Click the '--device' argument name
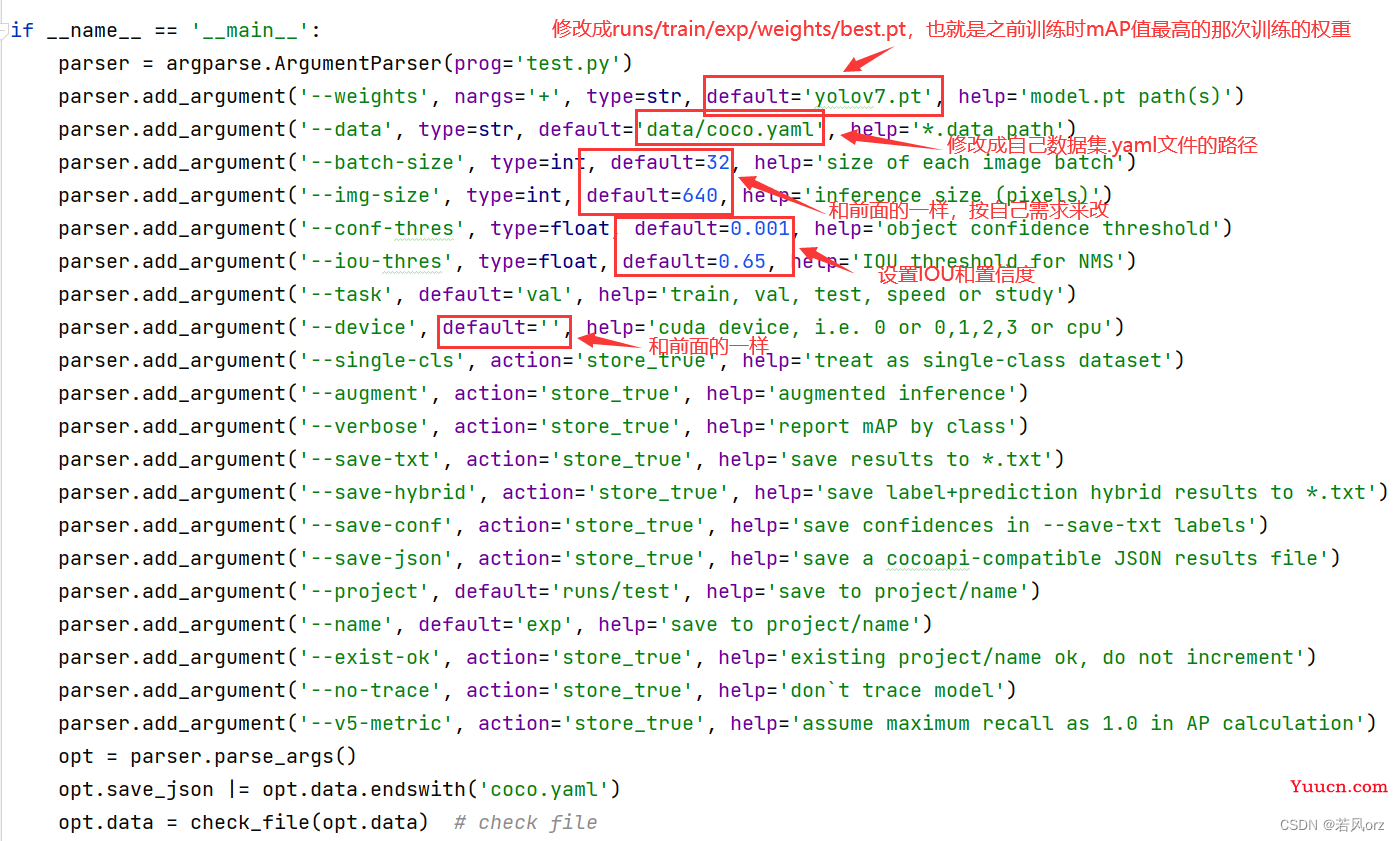The width and height of the screenshot is (1400, 841). 358,327
